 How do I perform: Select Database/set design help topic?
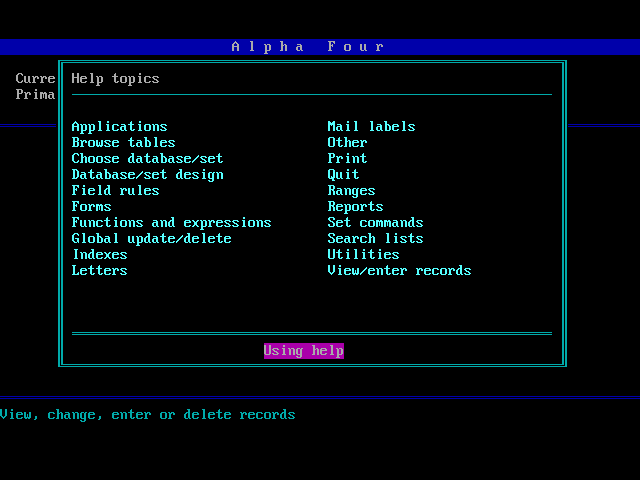[x=147, y=175]
